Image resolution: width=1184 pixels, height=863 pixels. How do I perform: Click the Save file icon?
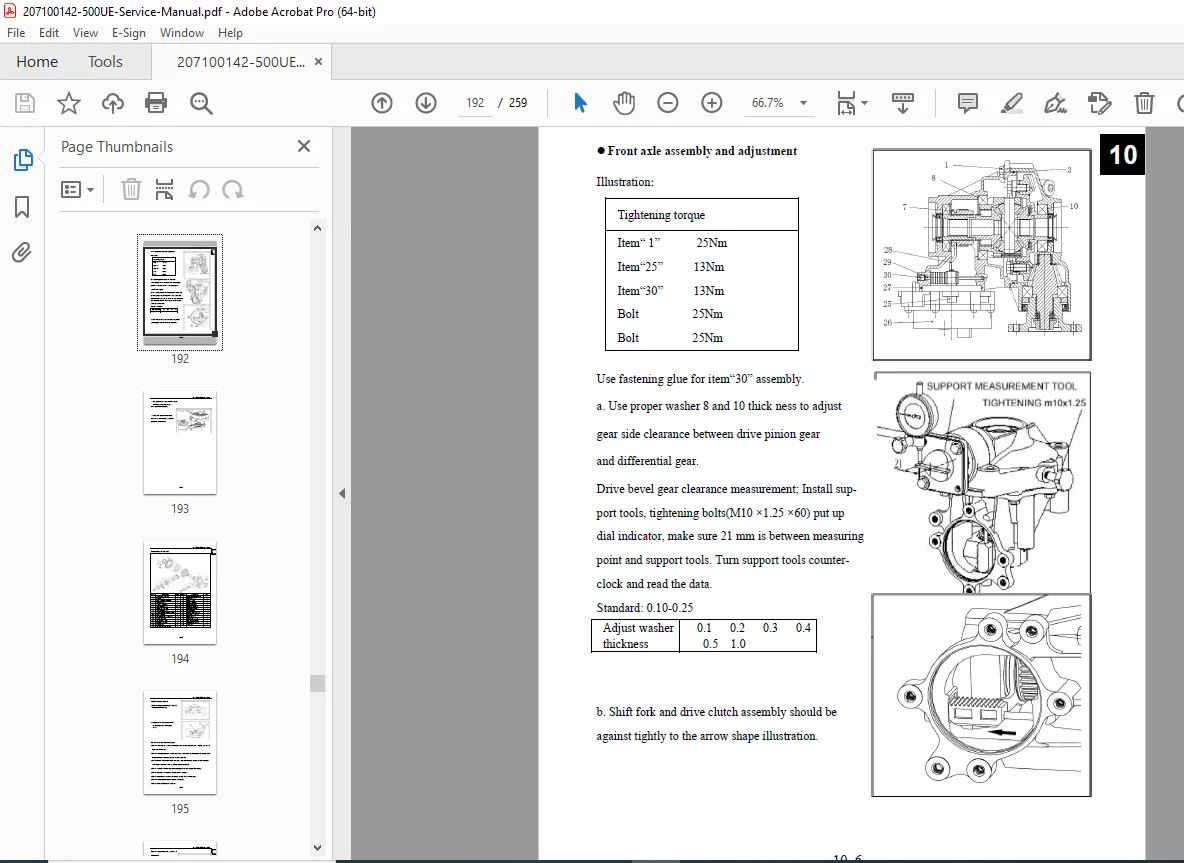click(25, 103)
